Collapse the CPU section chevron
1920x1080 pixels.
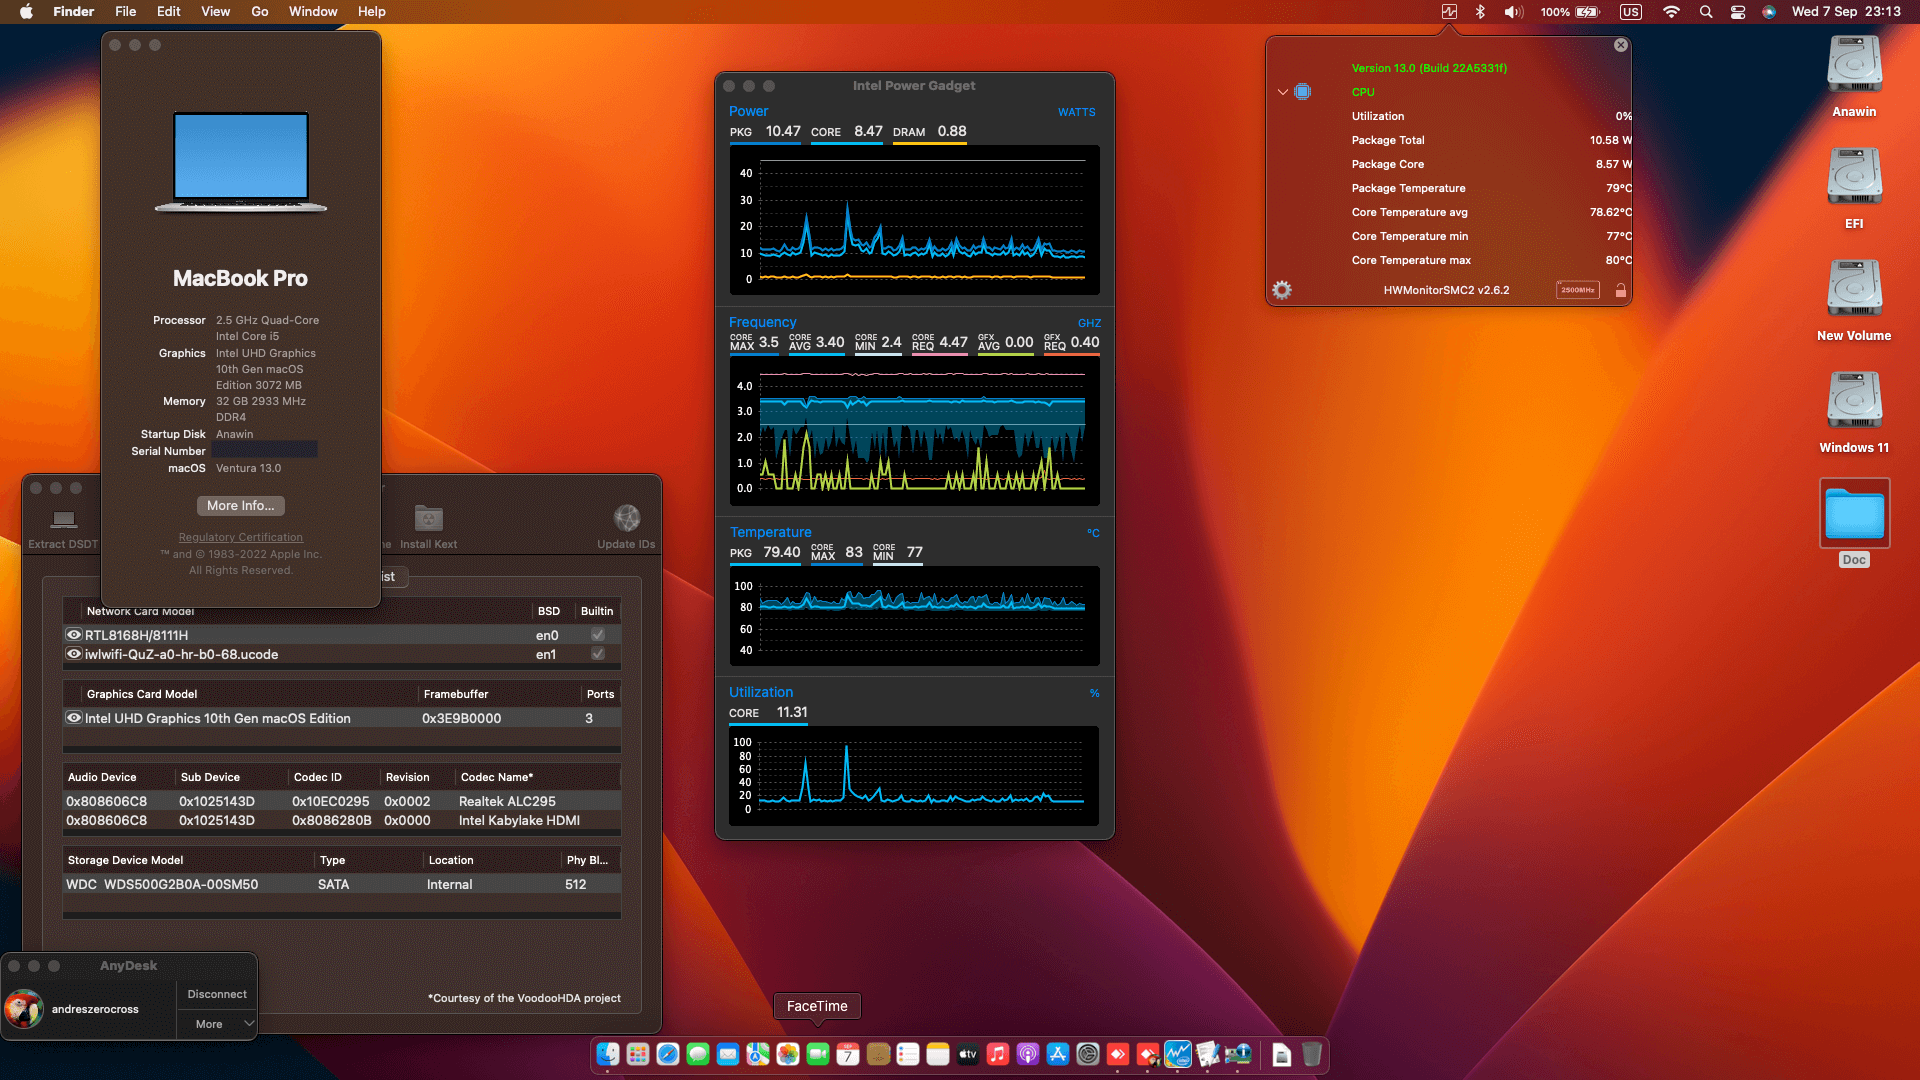[1283, 92]
